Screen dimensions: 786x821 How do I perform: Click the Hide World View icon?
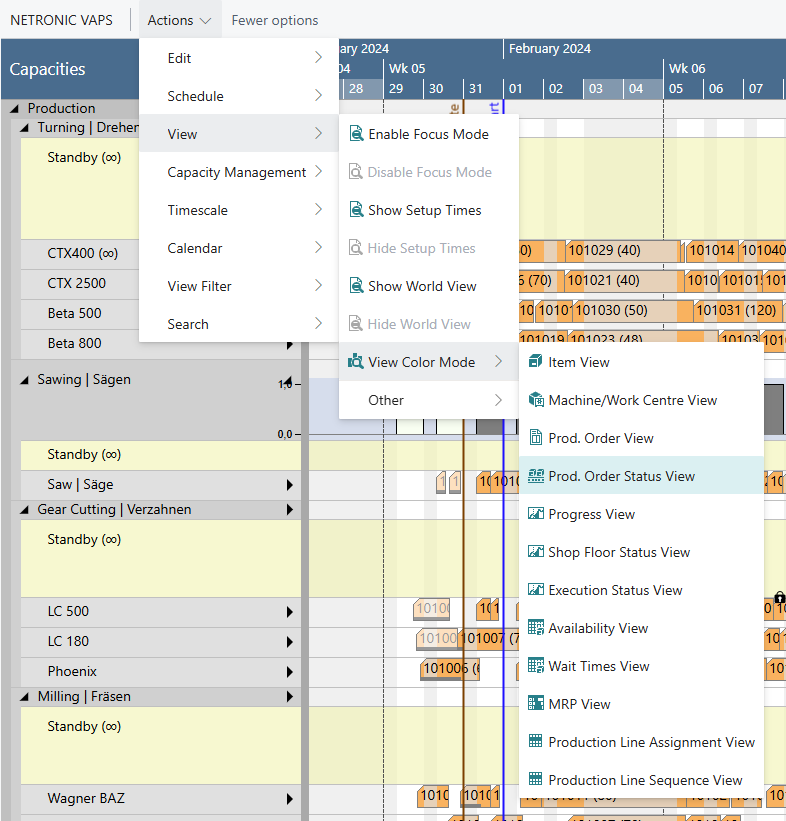point(356,324)
